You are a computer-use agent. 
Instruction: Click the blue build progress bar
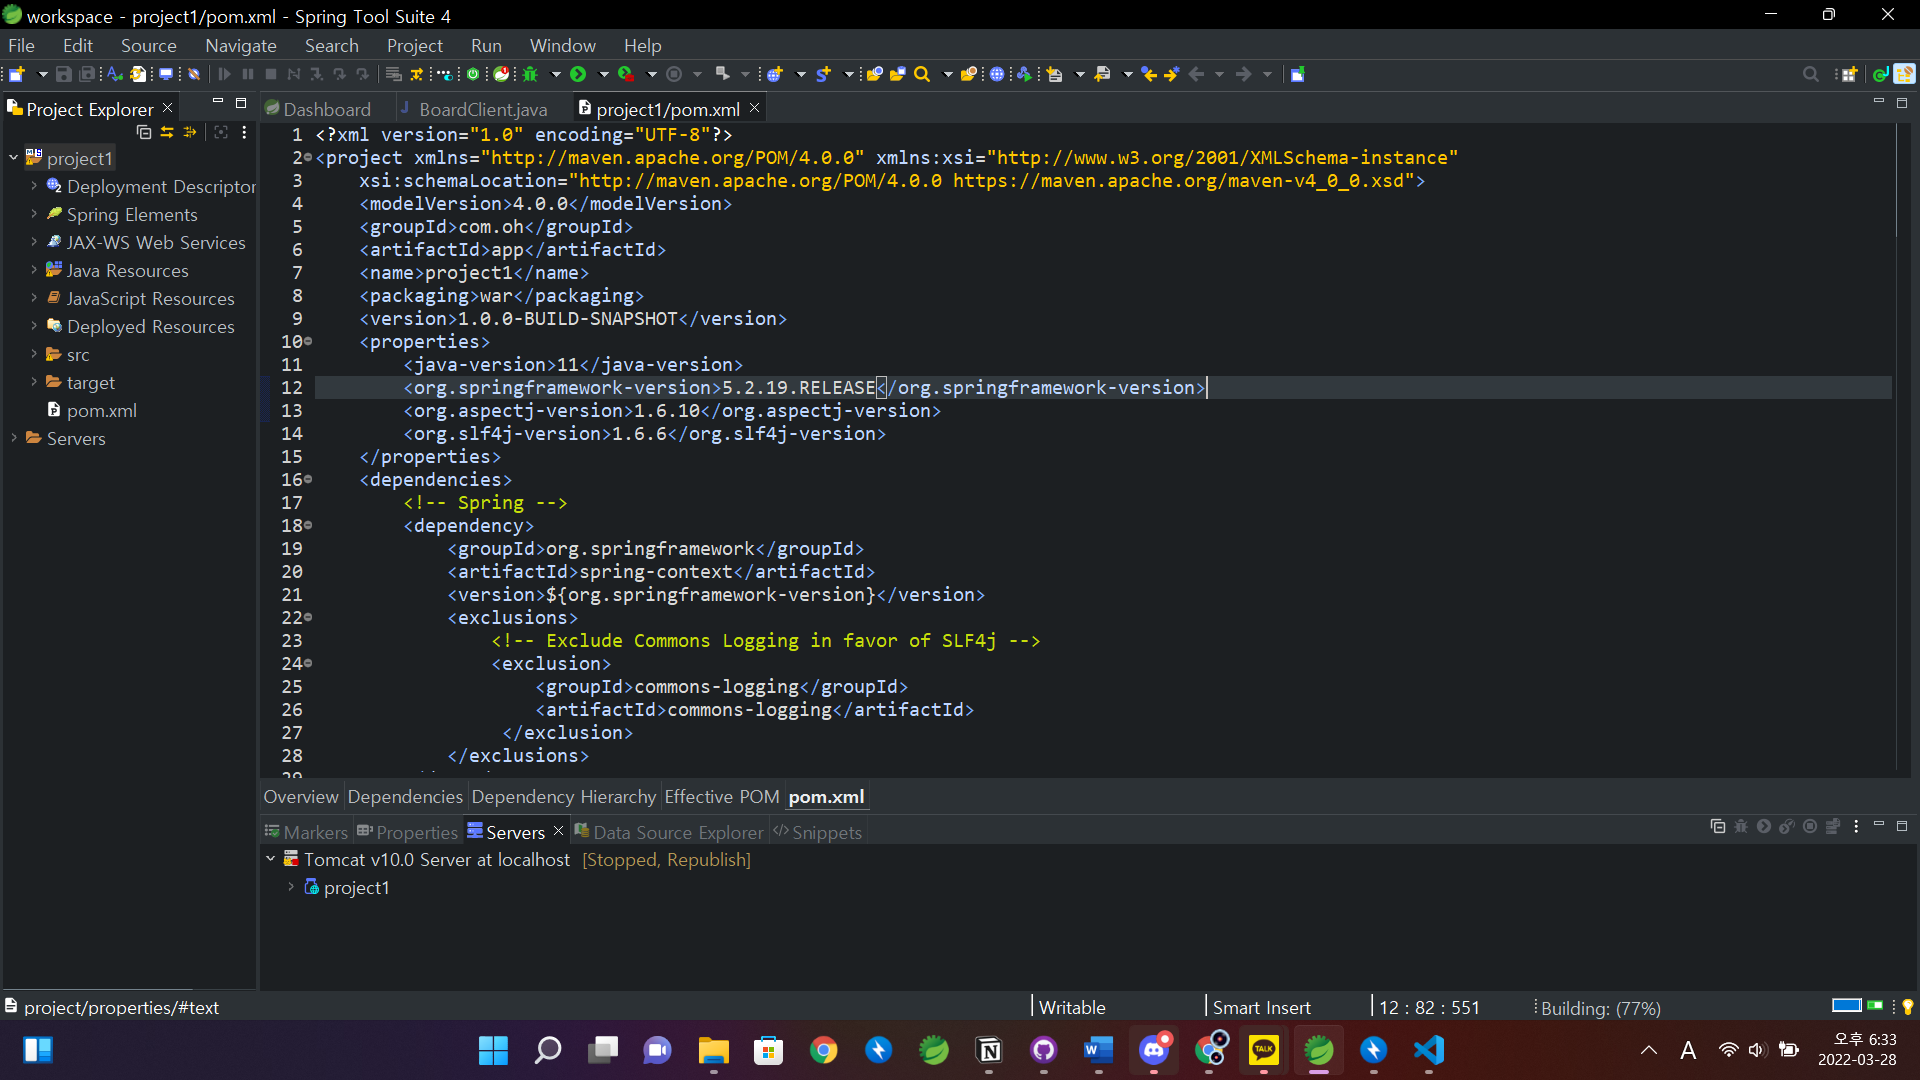coord(1846,1006)
